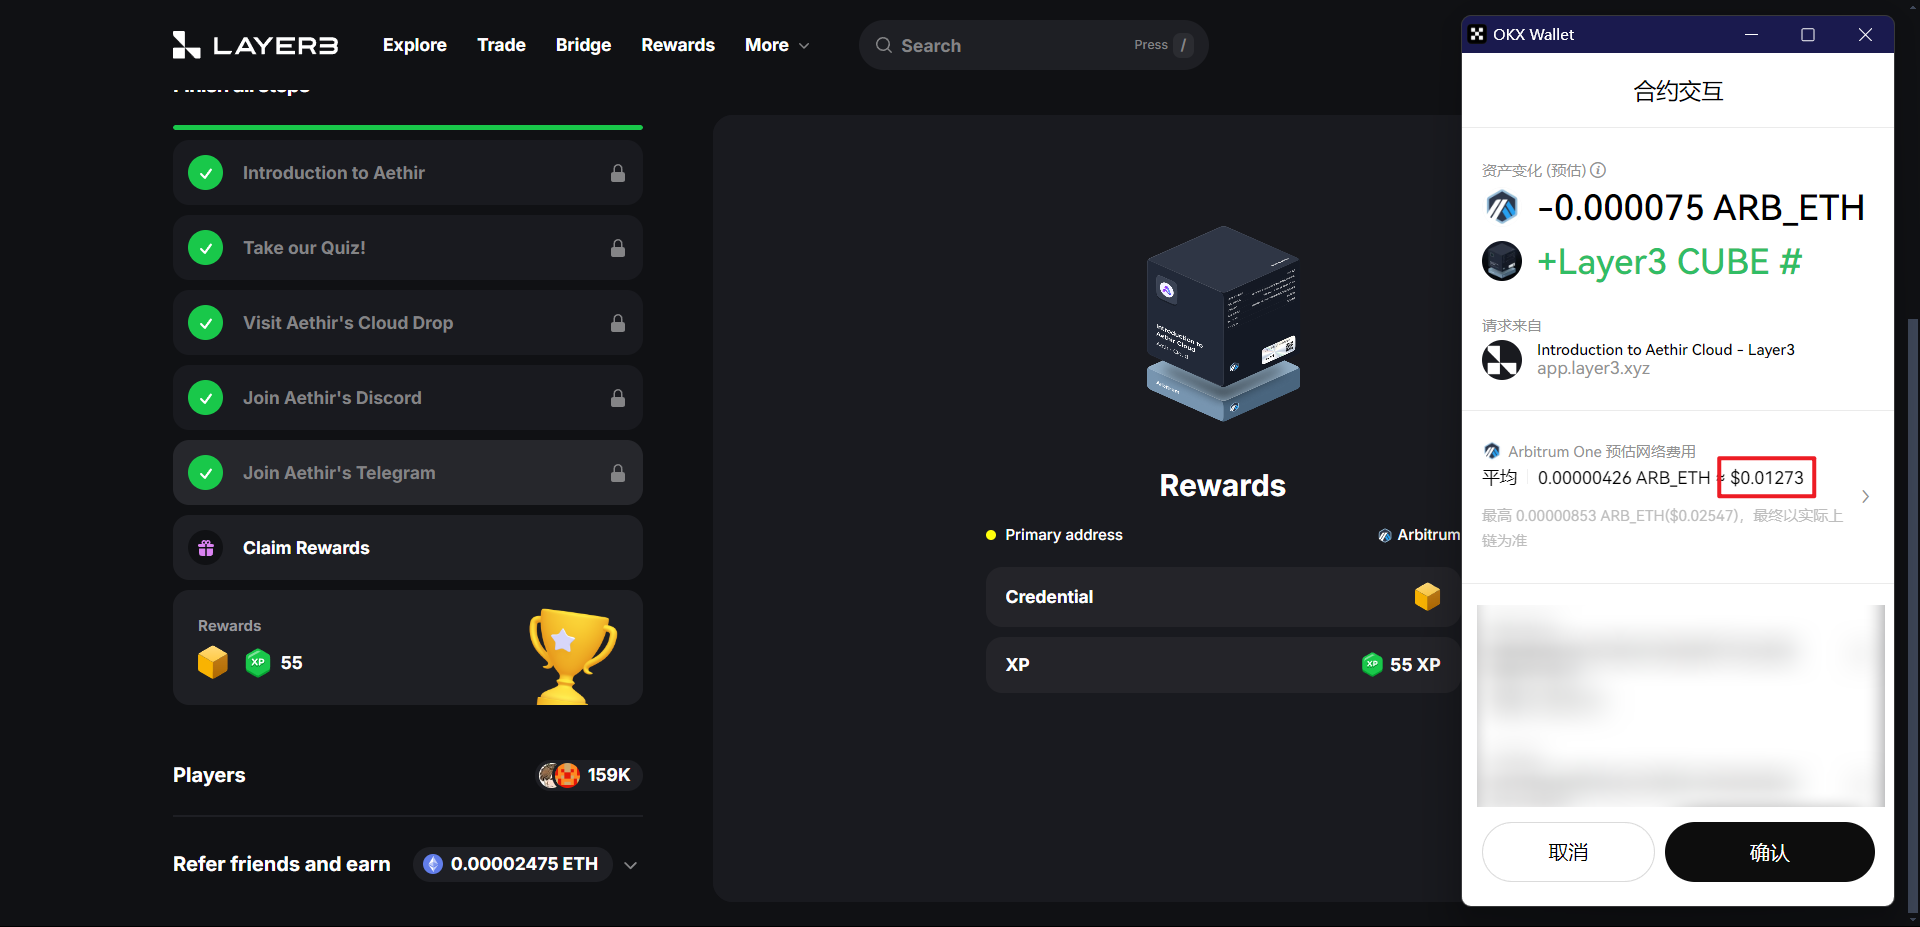Click lock icon on Join Aethir's Discord

point(618,398)
